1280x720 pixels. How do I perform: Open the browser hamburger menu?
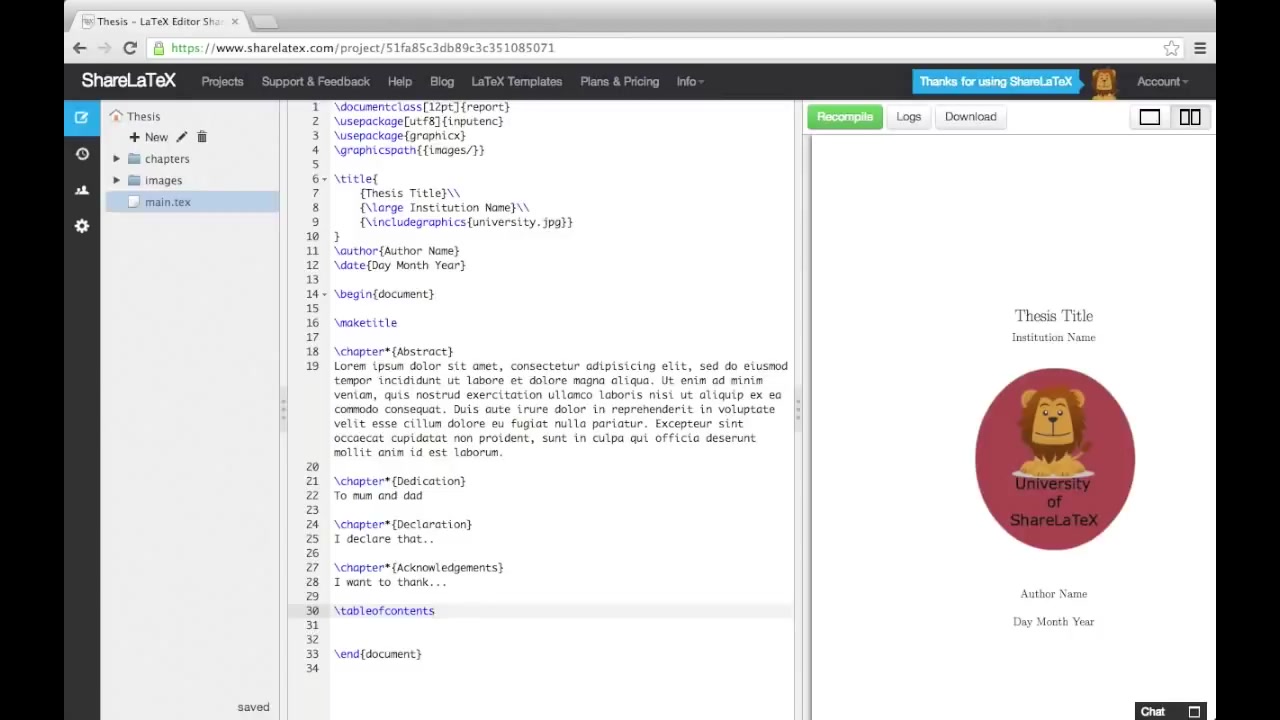point(1200,48)
